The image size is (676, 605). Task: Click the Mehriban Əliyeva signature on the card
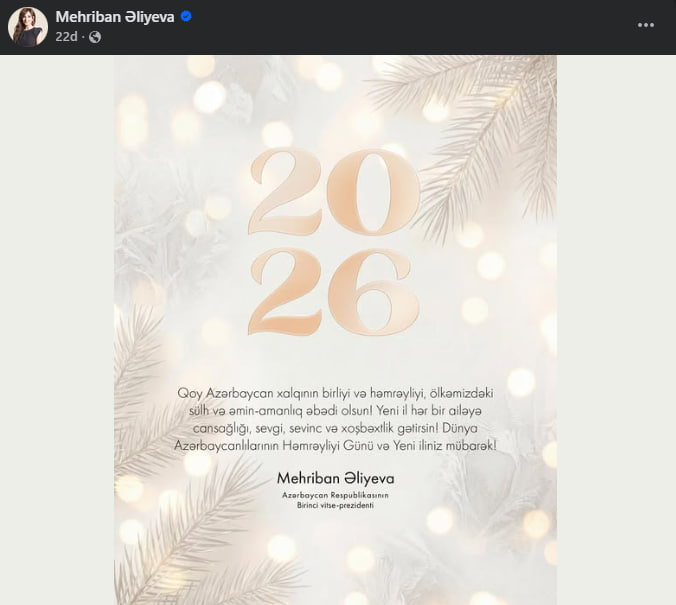click(x=335, y=478)
